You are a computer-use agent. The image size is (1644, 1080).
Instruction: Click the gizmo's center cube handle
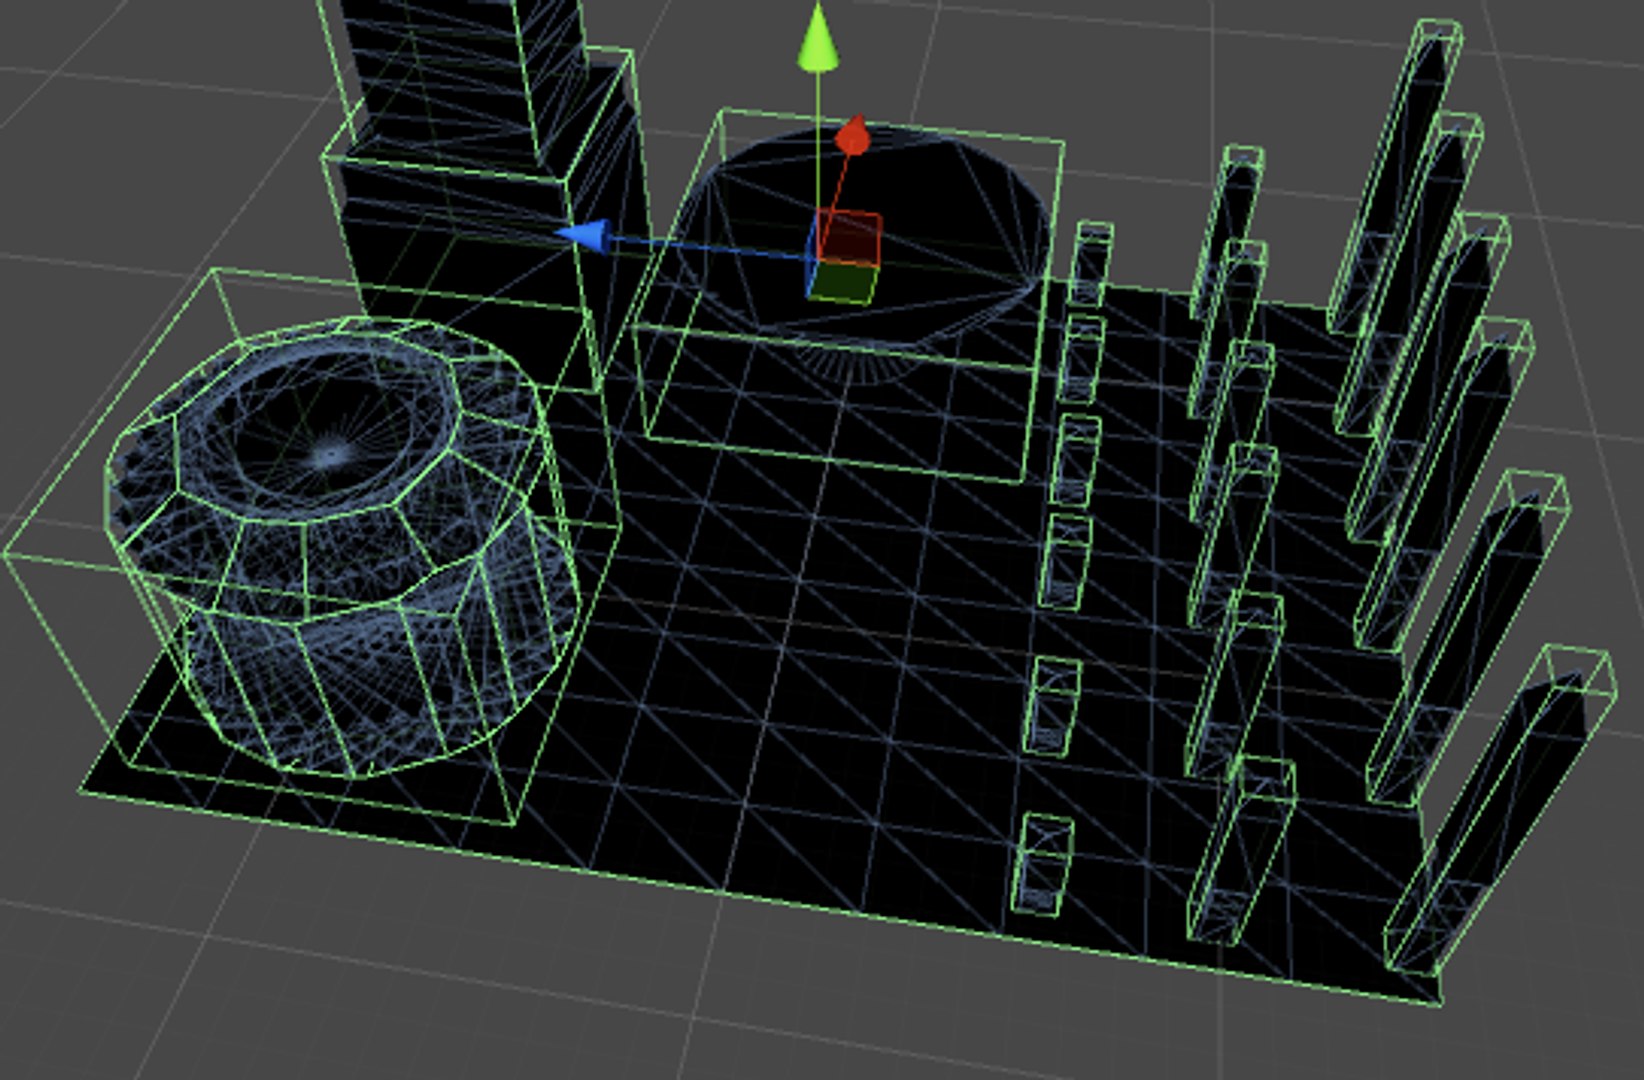click(x=843, y=255)
